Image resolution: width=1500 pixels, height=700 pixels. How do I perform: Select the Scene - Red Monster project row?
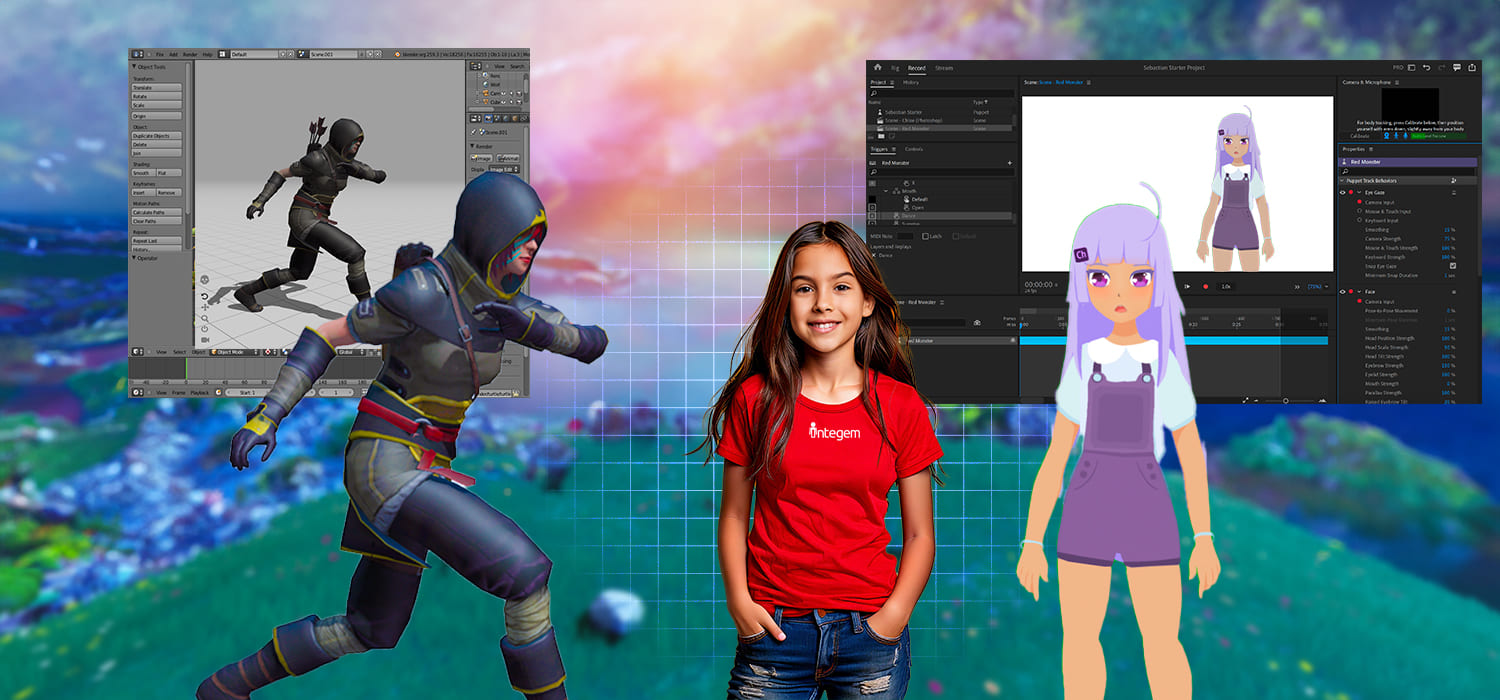pos(940,128)
